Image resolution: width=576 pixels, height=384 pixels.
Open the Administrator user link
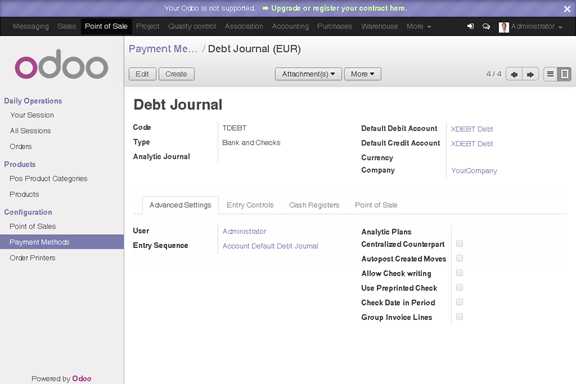[x=244, y=231]
